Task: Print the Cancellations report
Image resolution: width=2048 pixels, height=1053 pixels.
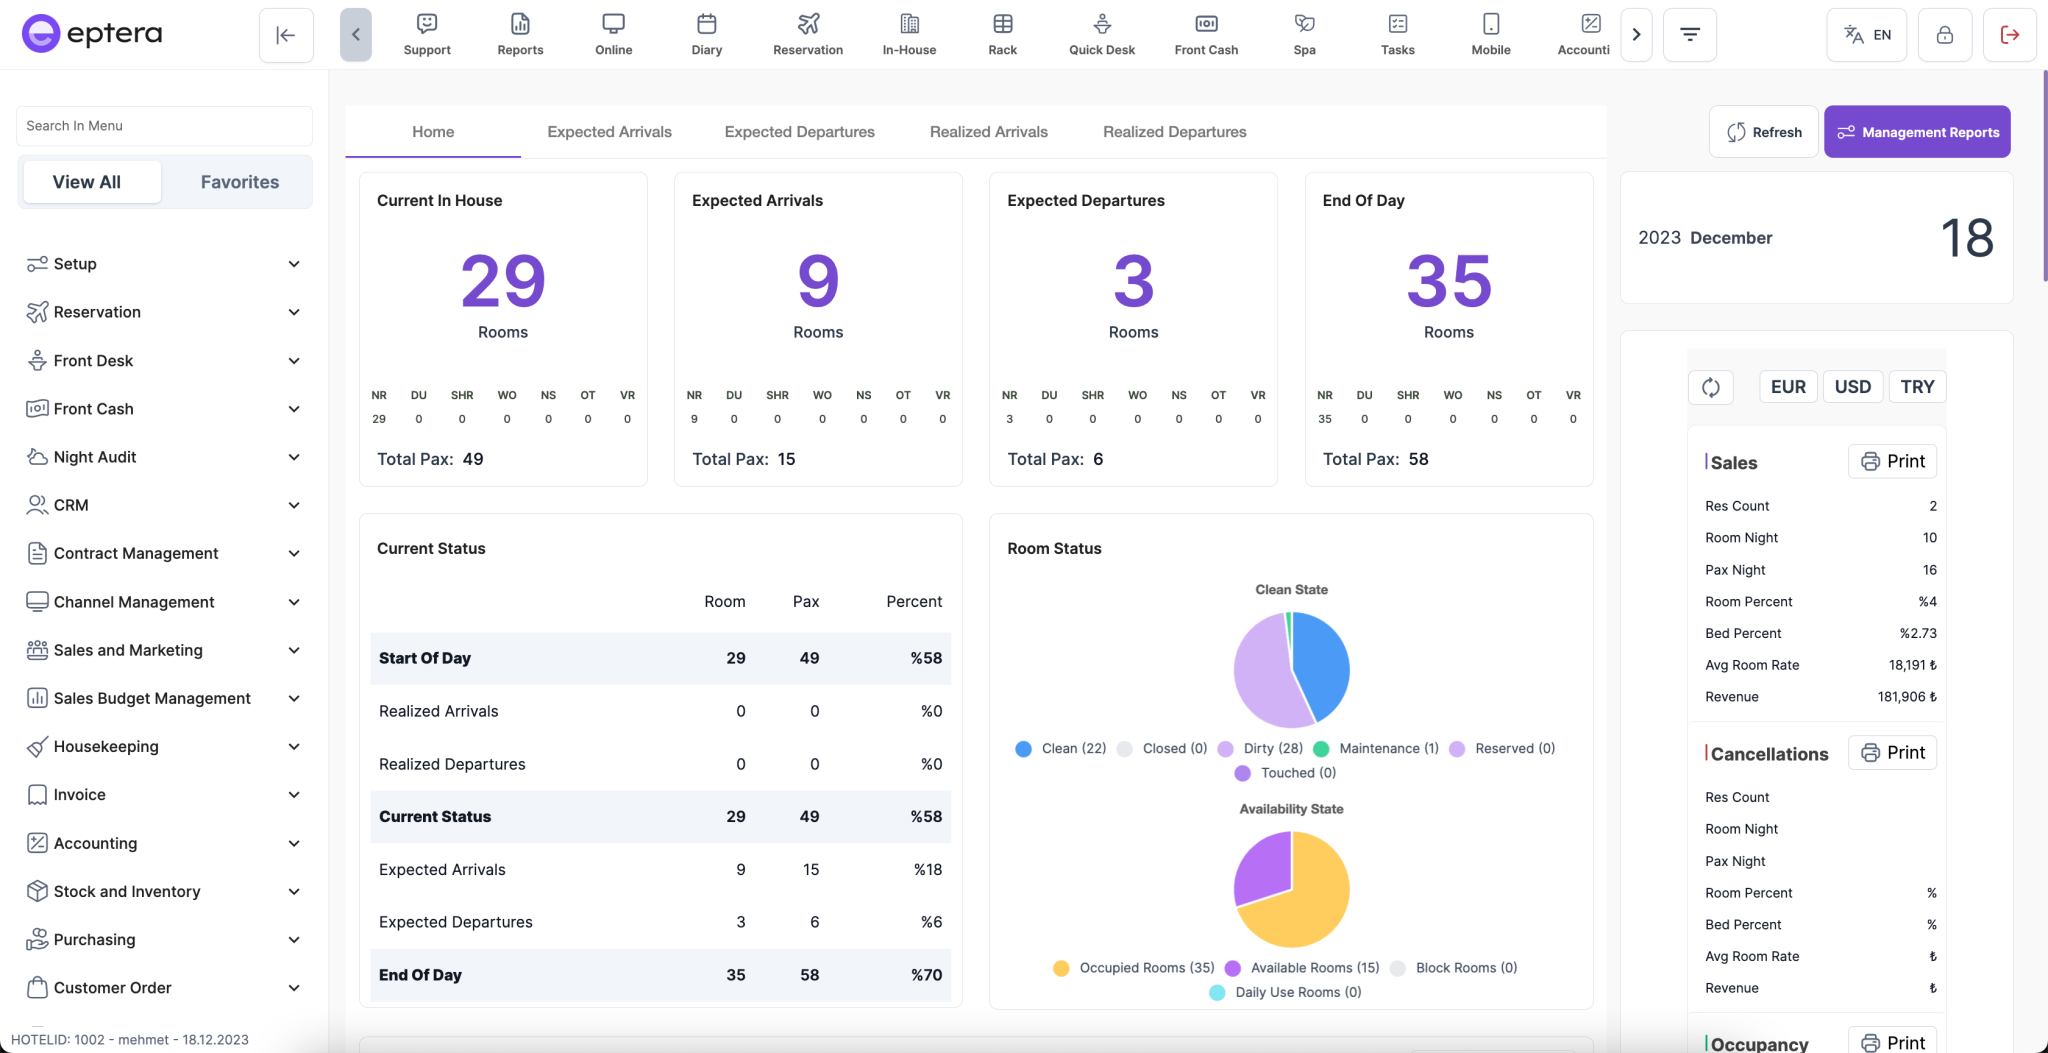Action: click(1892, 752)
